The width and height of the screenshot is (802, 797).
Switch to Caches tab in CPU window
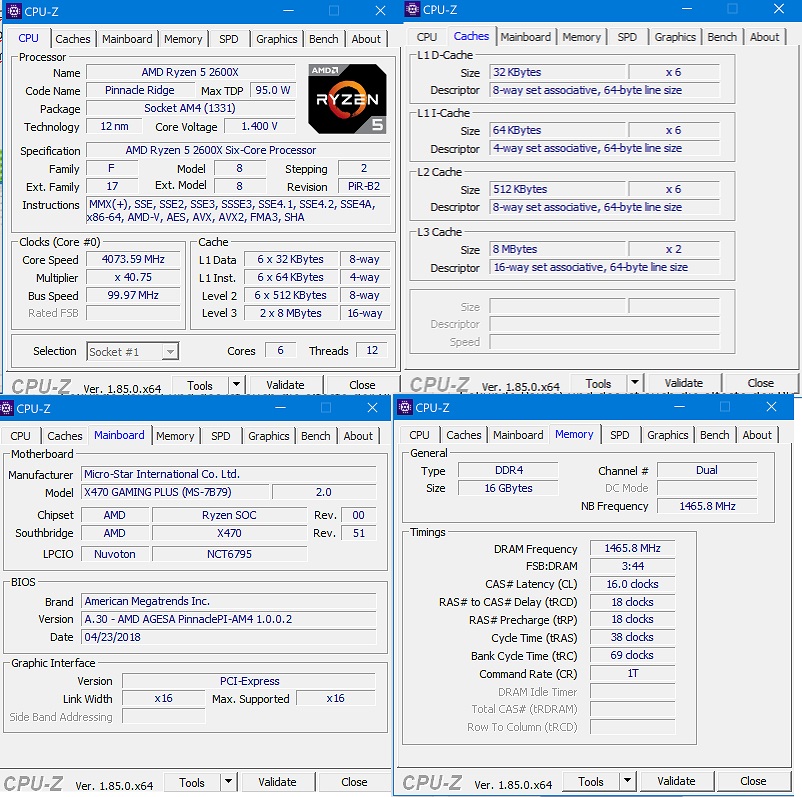click(x=73, y=39)
